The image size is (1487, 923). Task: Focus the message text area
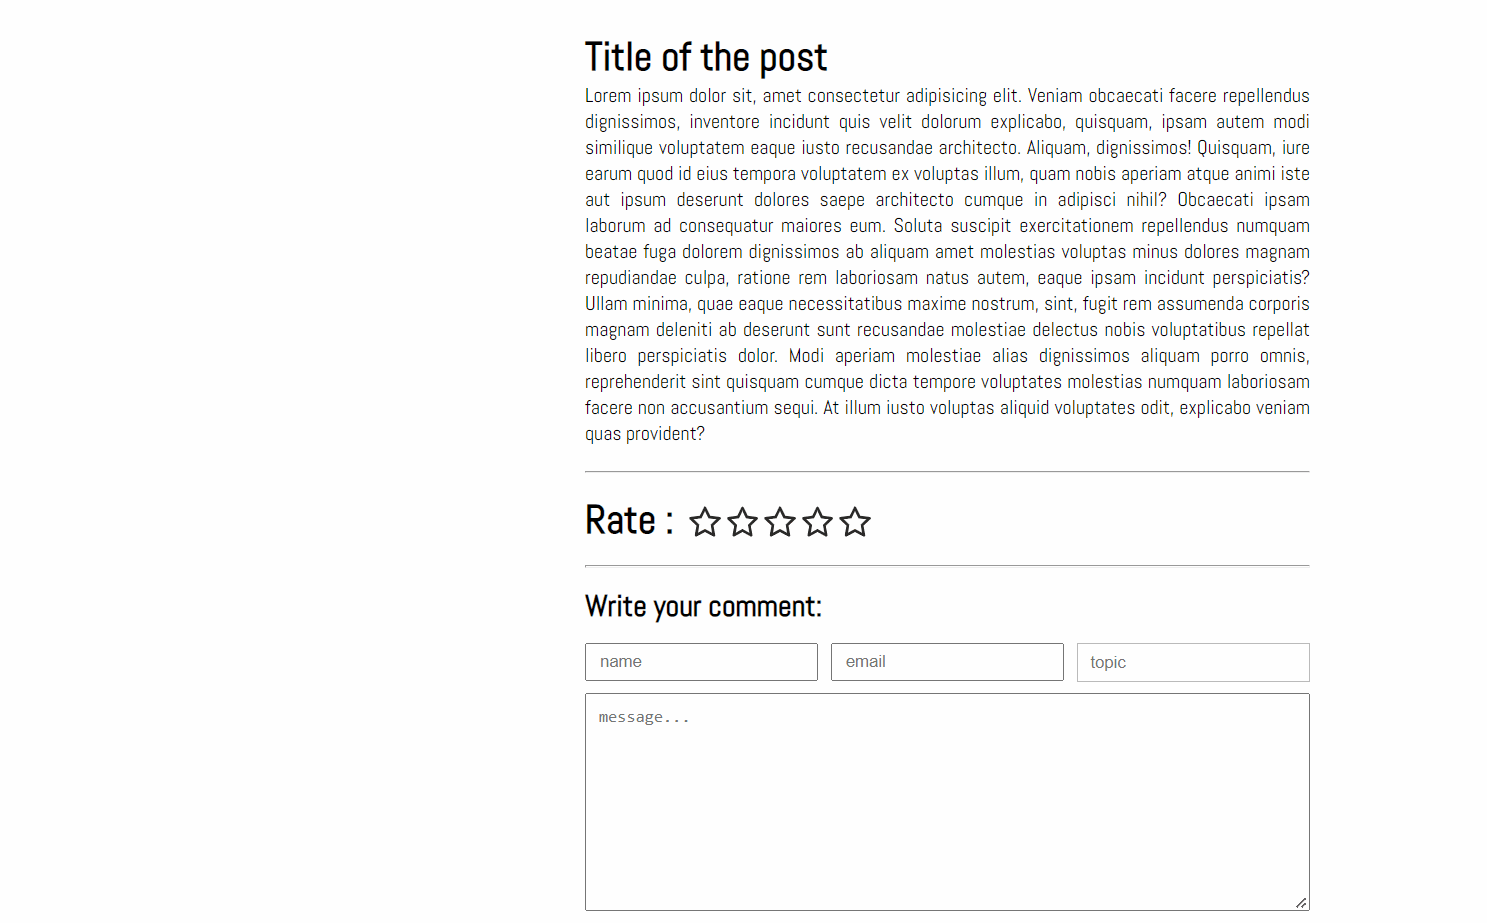pos(947,802)
